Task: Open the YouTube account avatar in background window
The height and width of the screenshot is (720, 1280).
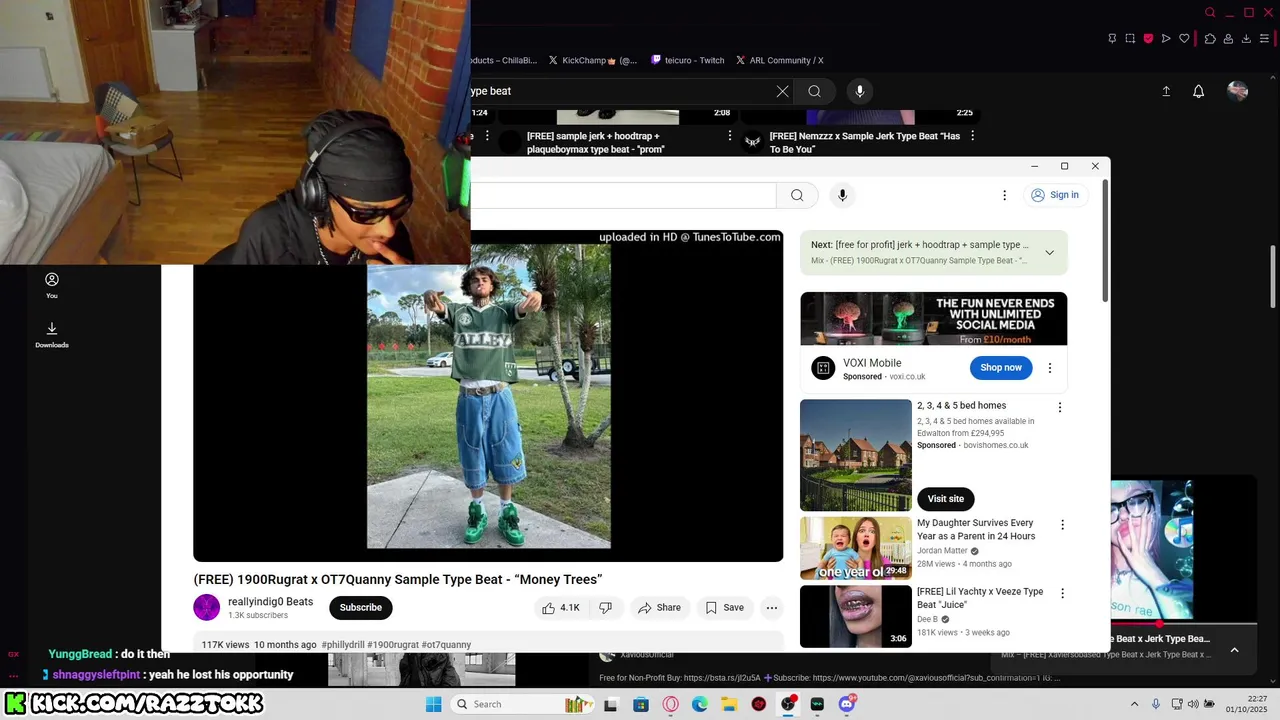Action: pyautogui.click(x=1238, y=91)
